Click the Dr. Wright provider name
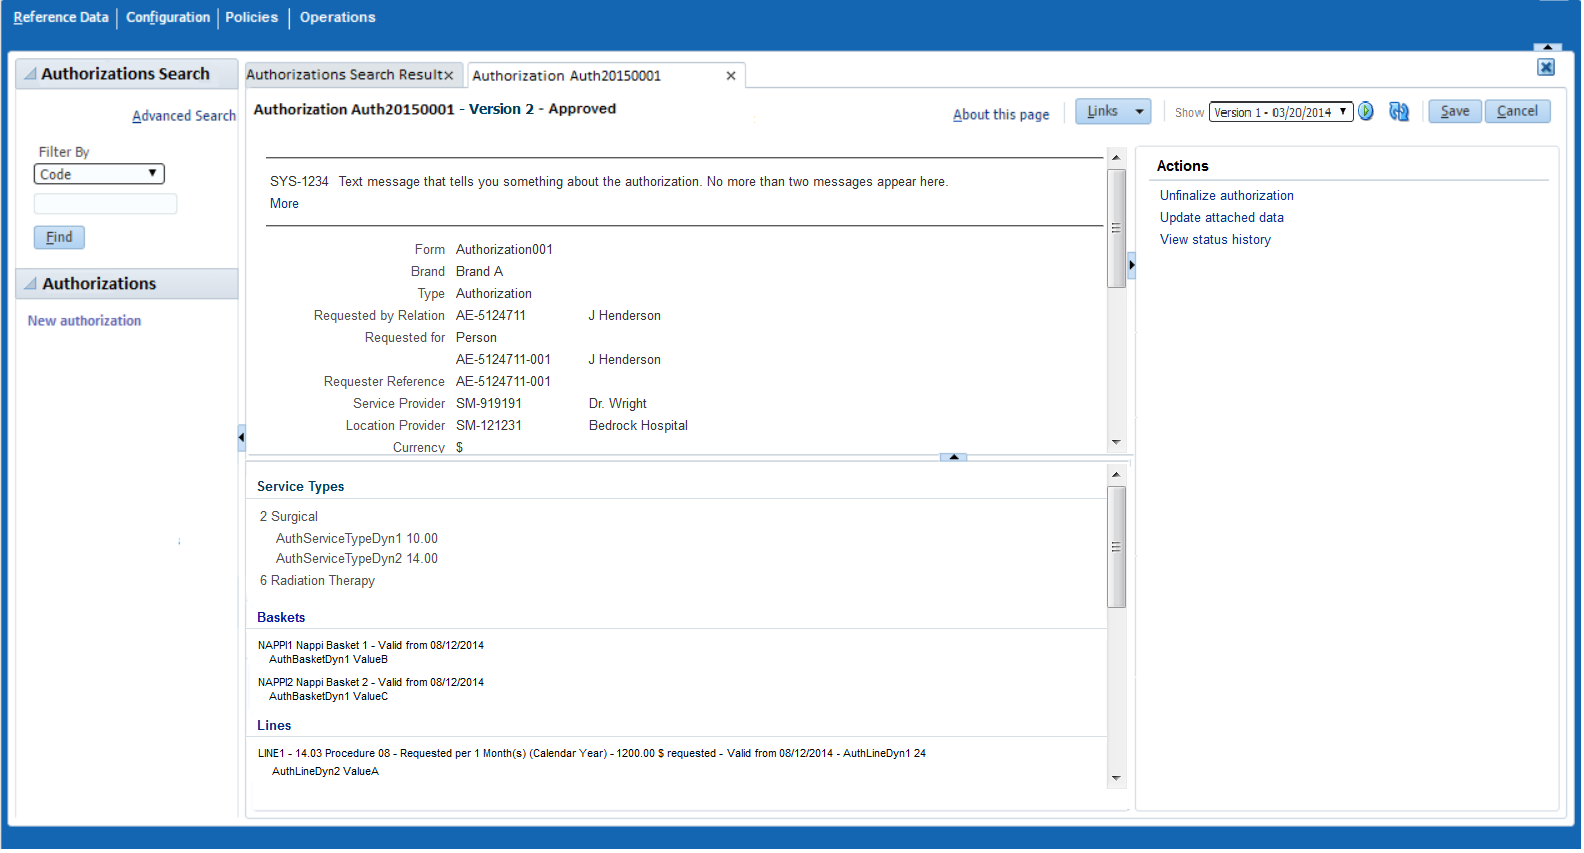Screen dimensions: 1584x853 [x=618, y=404]
